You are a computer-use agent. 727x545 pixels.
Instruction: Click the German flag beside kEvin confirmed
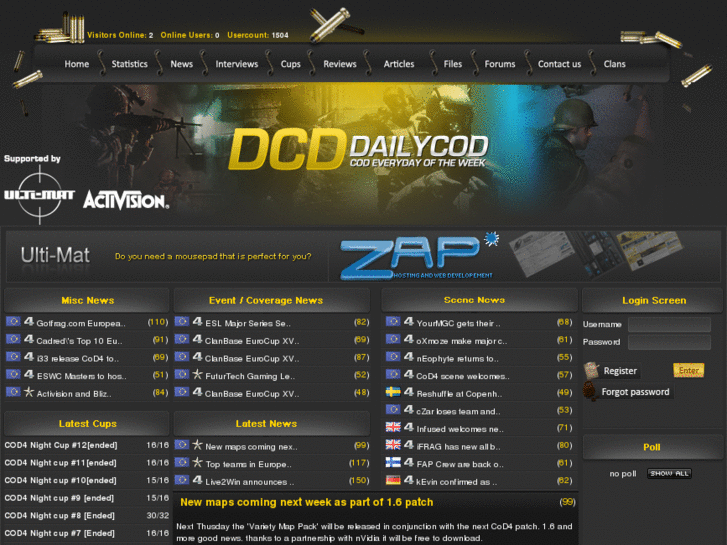[x=393, y=480]
